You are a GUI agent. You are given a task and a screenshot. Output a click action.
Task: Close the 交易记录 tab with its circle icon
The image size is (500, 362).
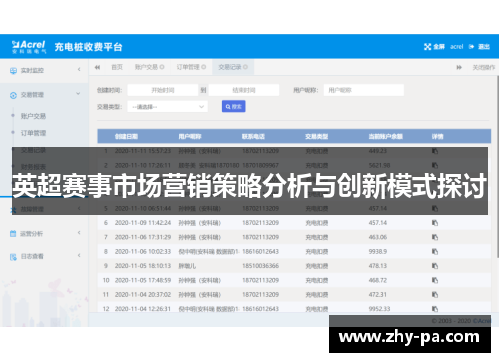click(x=245, y=67)
